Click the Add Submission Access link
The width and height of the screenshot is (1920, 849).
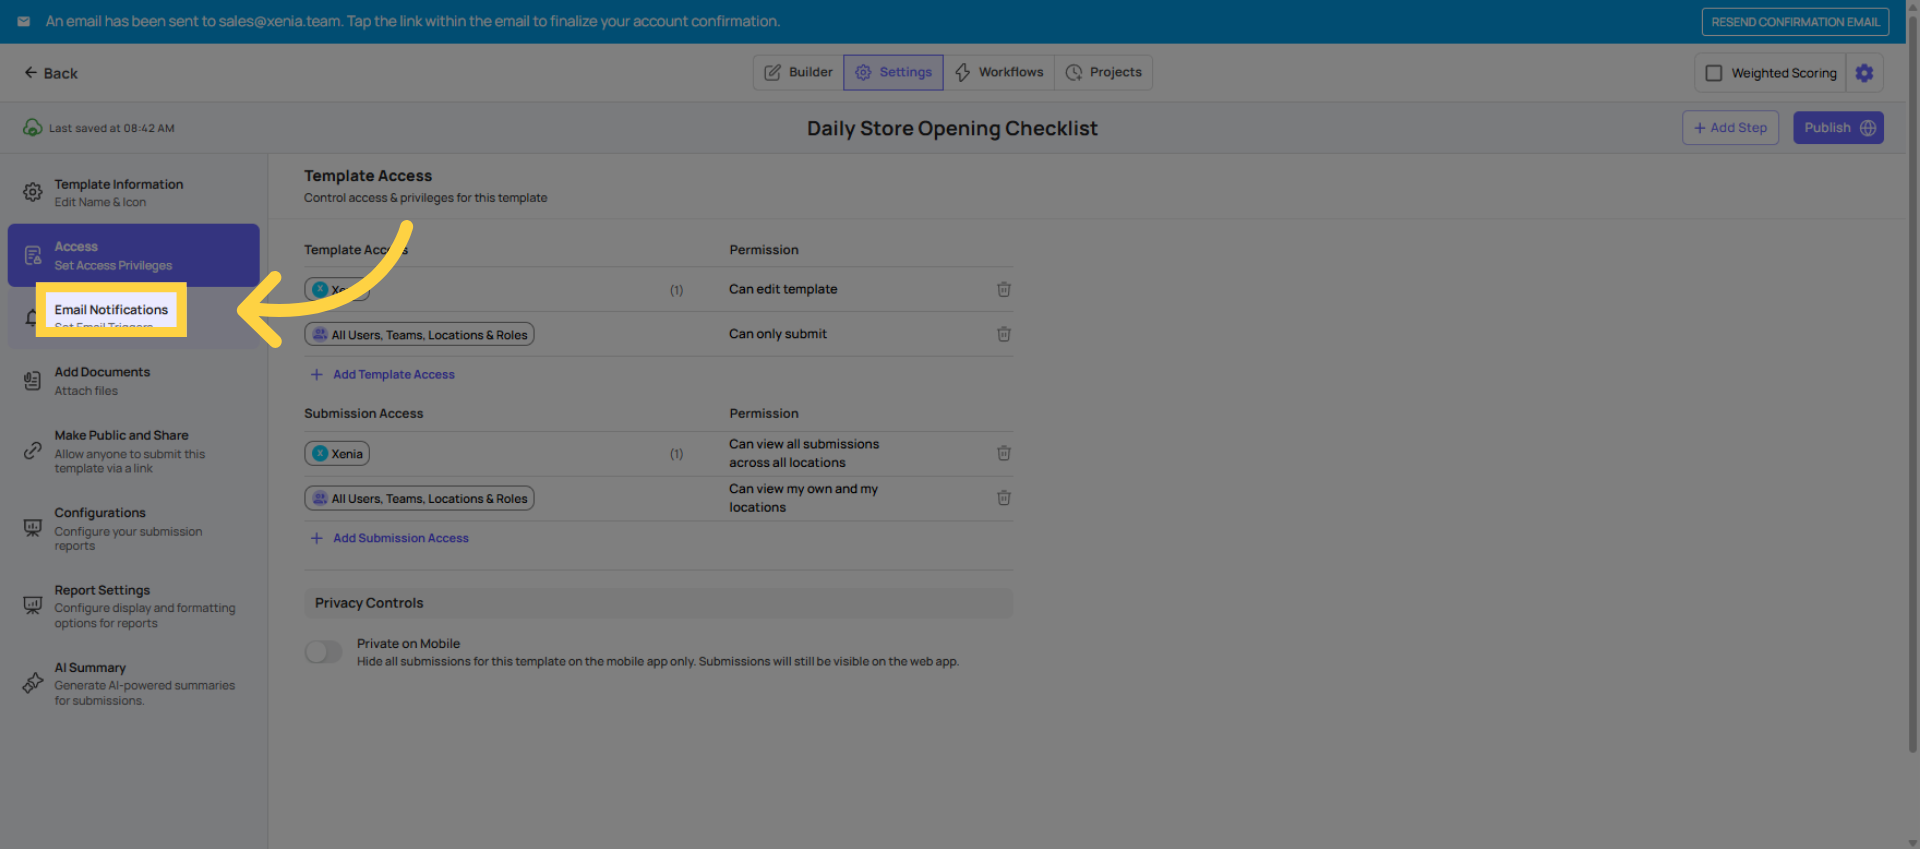pos(390,538)
